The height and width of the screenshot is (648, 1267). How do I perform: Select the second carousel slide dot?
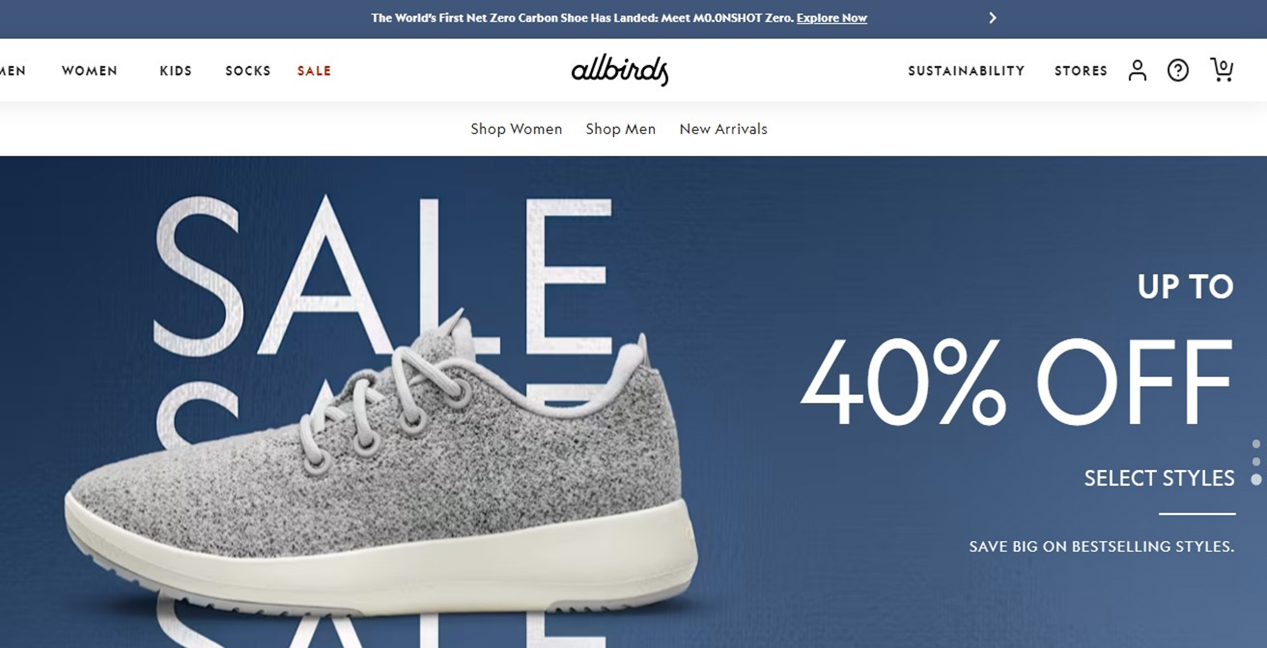point(1256,462)
